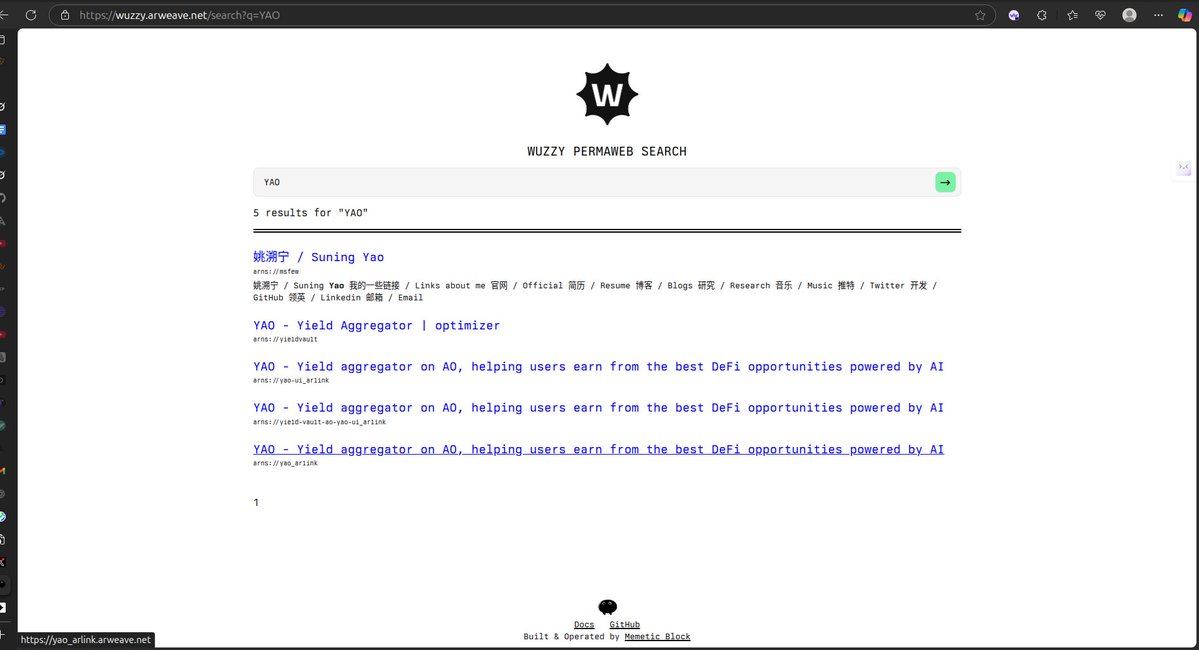Open the purple wallet extension icon
This screenshot has height=650, width=1199.
point(1014,15)
